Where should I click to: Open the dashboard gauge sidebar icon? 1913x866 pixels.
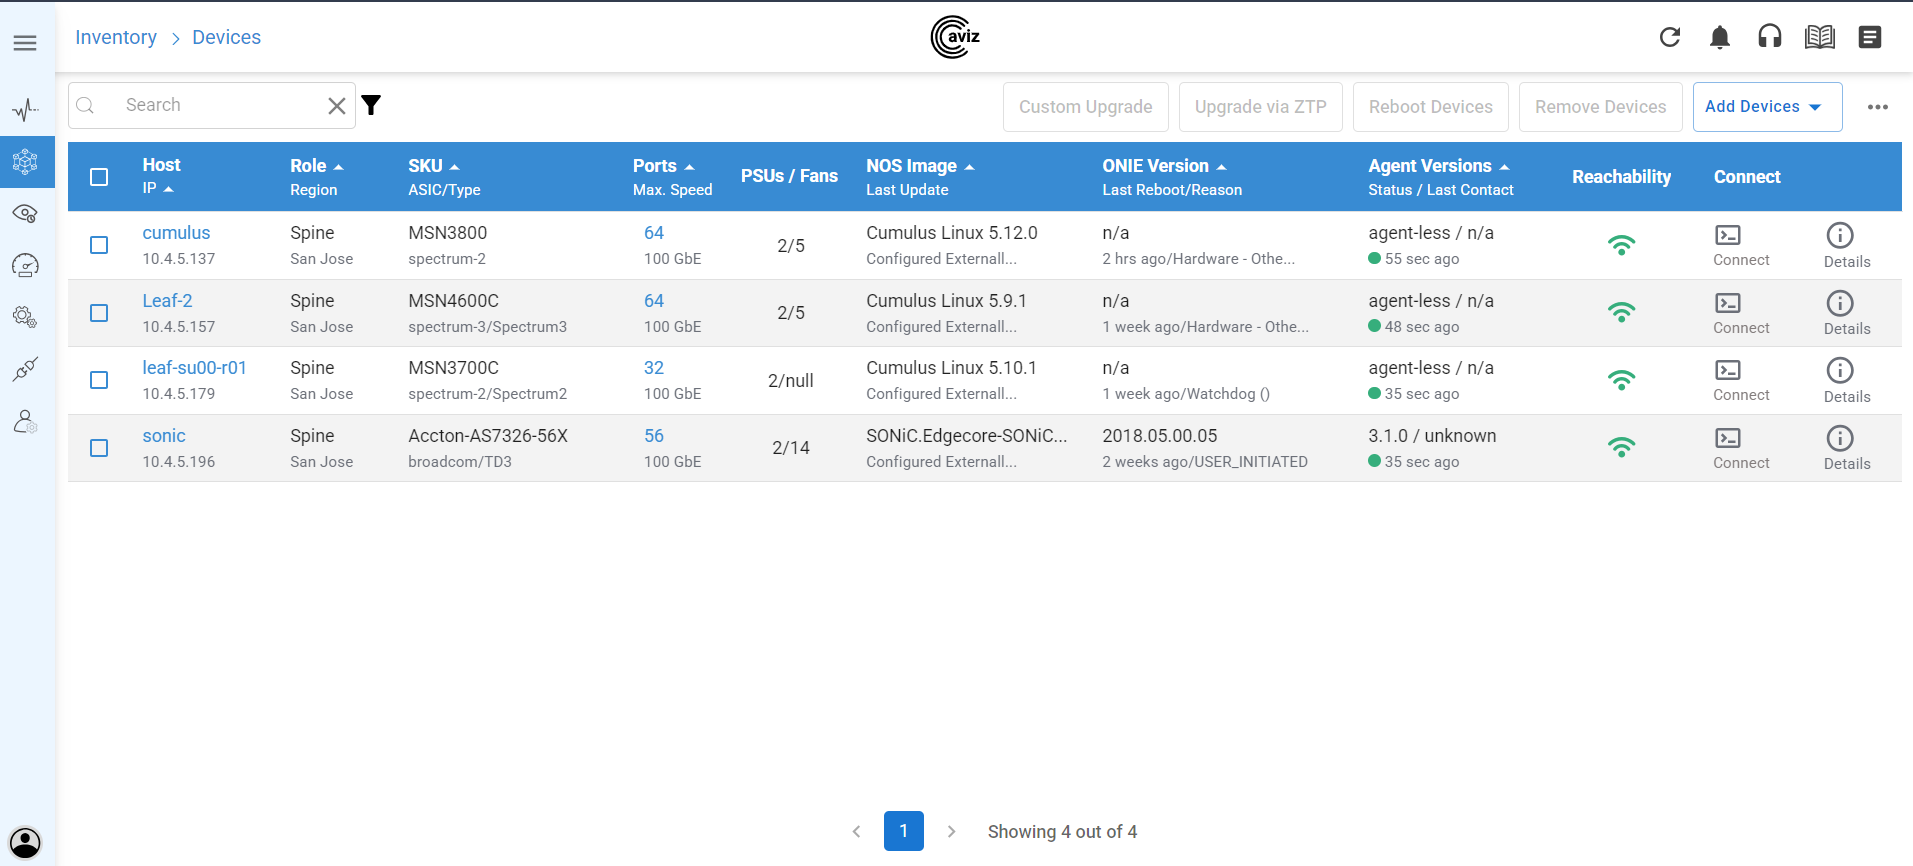point(26,265)
